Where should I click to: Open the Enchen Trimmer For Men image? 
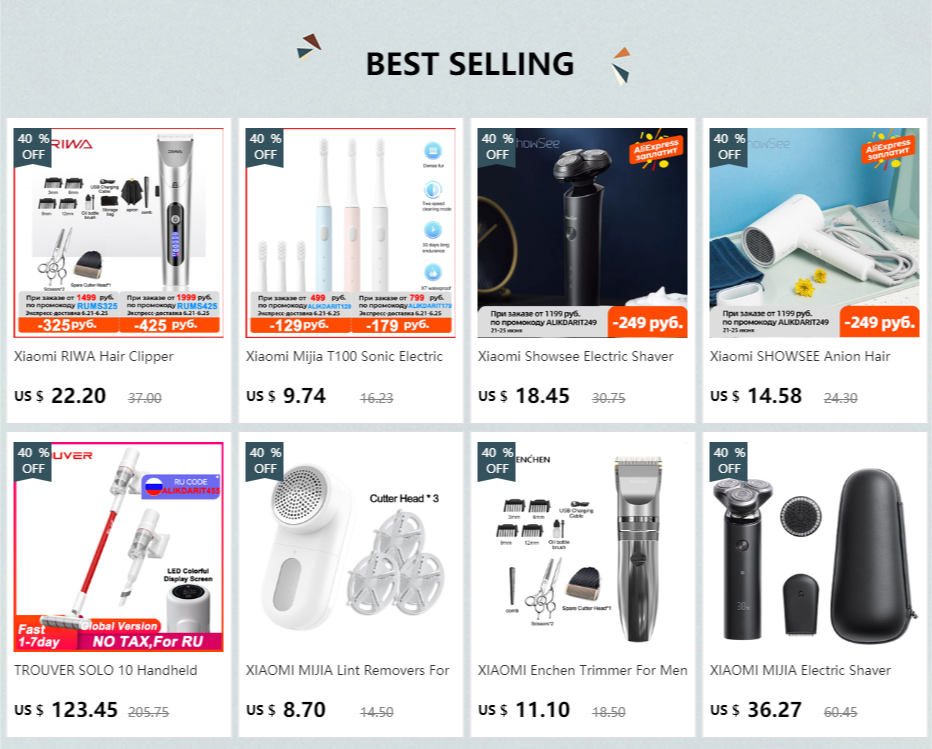tap(582, 547)
